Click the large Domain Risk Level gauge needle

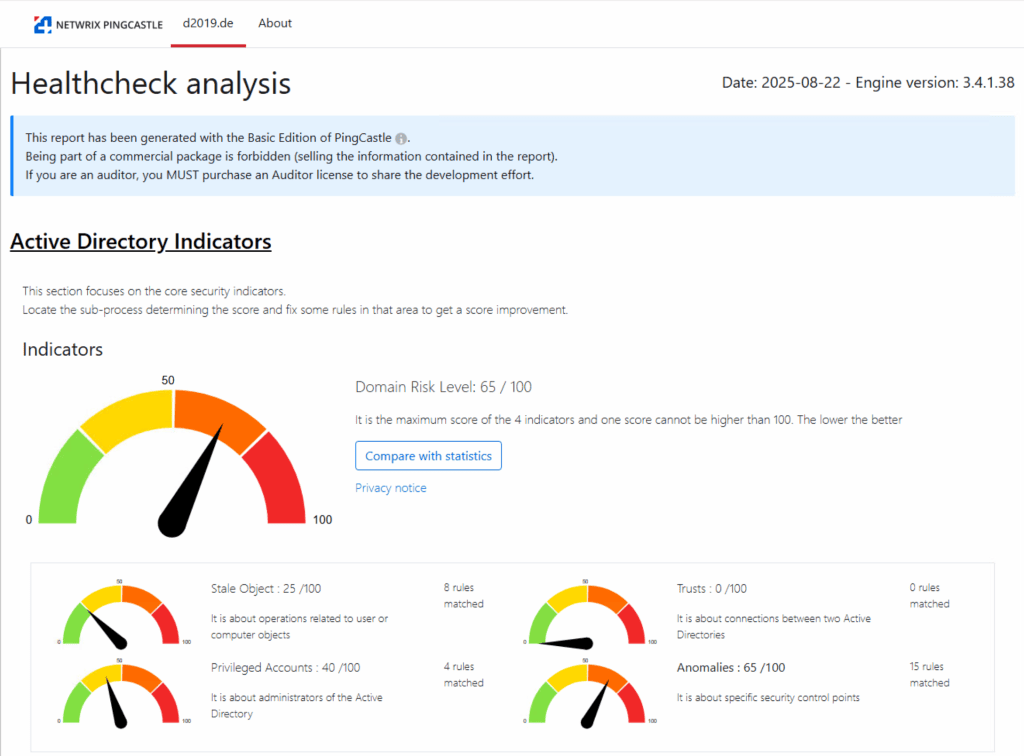point(195,480)
